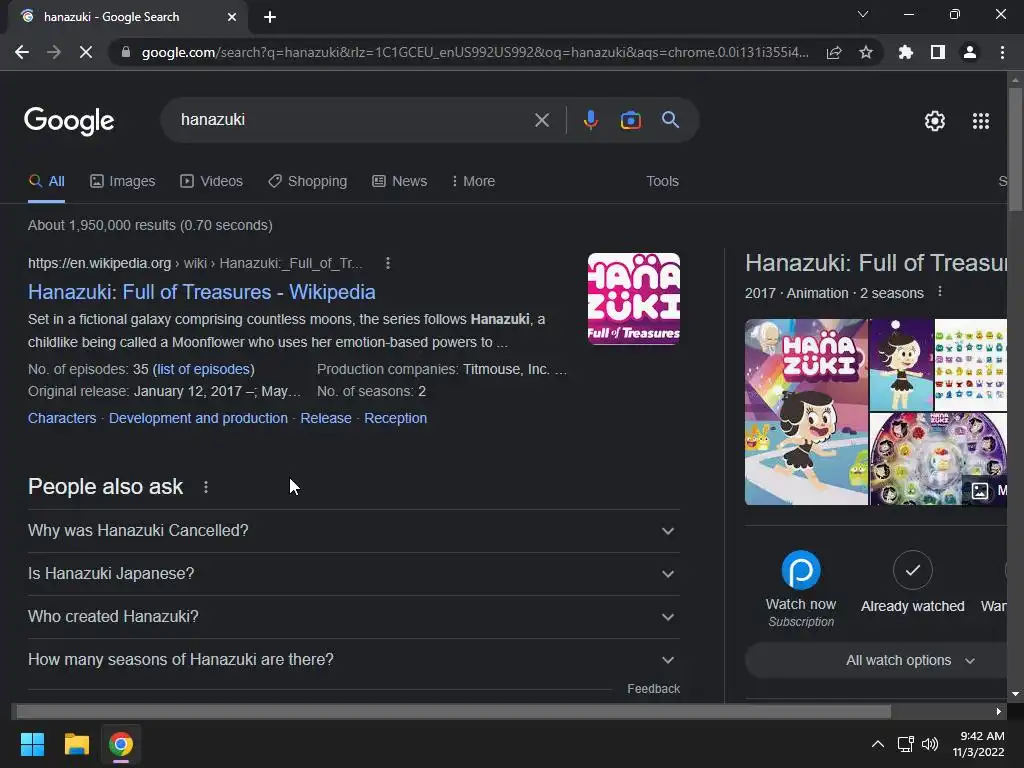Image resolution: width=1024 pixels, height=768 pixels.
Task: Click the vertical page scrollbar
Action: tap(1015, 149)
